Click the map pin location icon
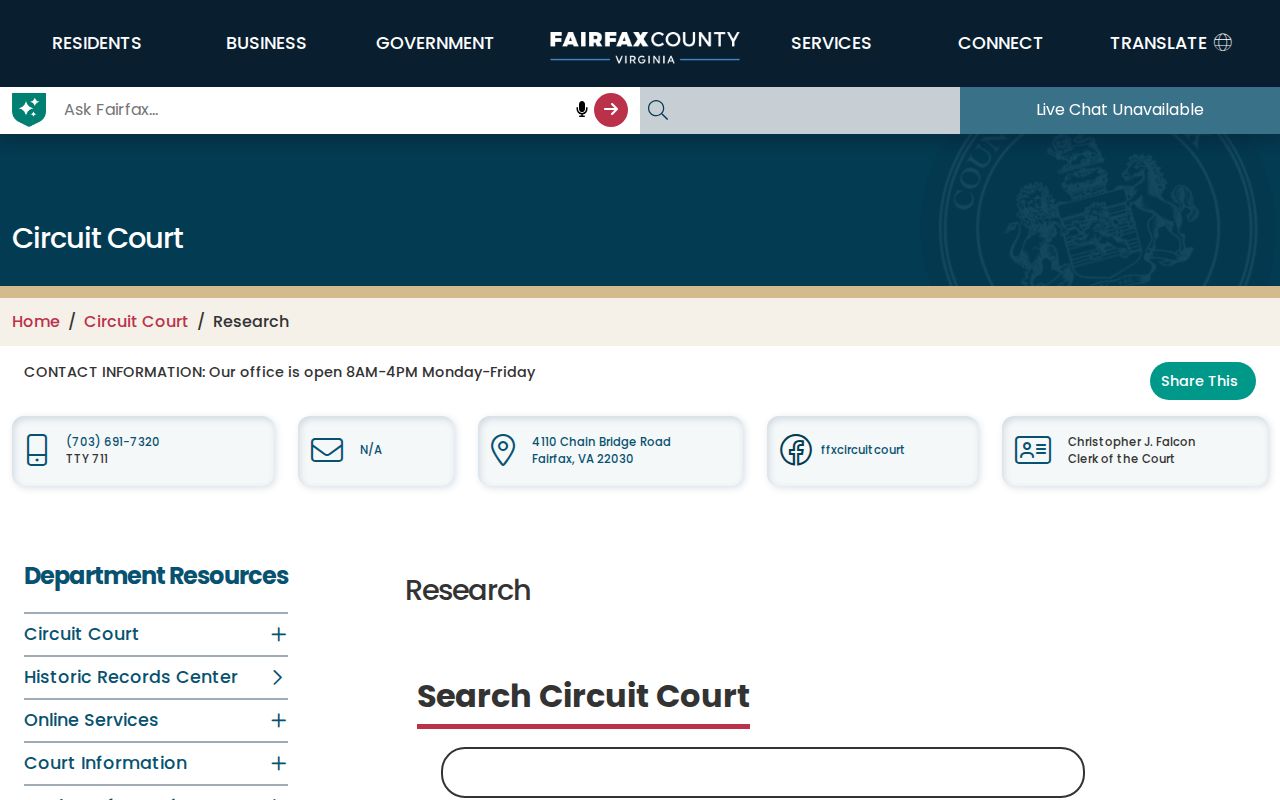Viewport: 1280px width, 800px height. [503, 450]
